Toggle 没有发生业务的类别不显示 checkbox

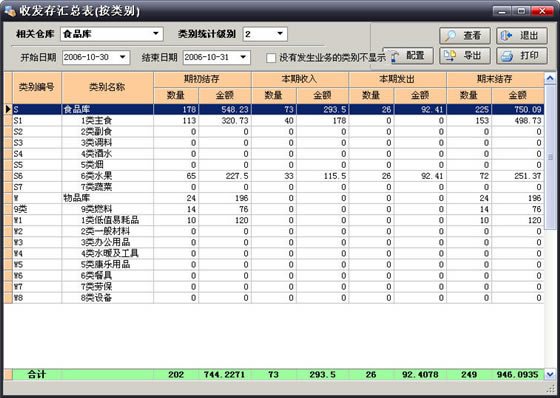[x=271, y=58]
